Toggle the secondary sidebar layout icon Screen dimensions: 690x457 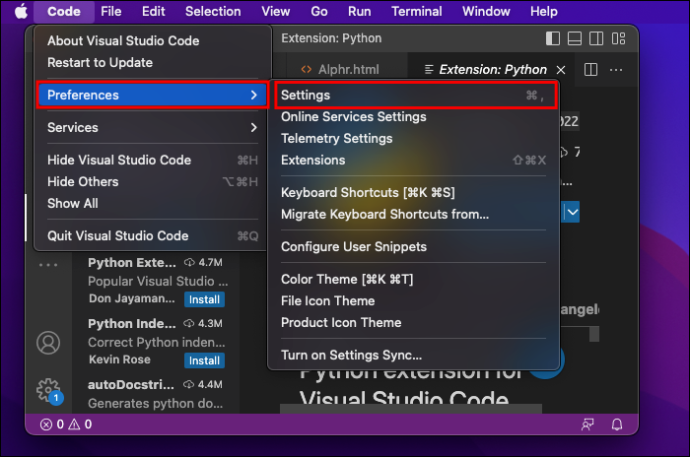[x=596, y=38]
